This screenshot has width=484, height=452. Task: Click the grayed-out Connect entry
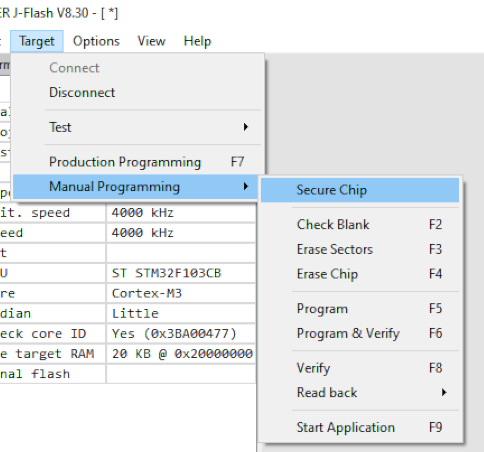point(136,68)
